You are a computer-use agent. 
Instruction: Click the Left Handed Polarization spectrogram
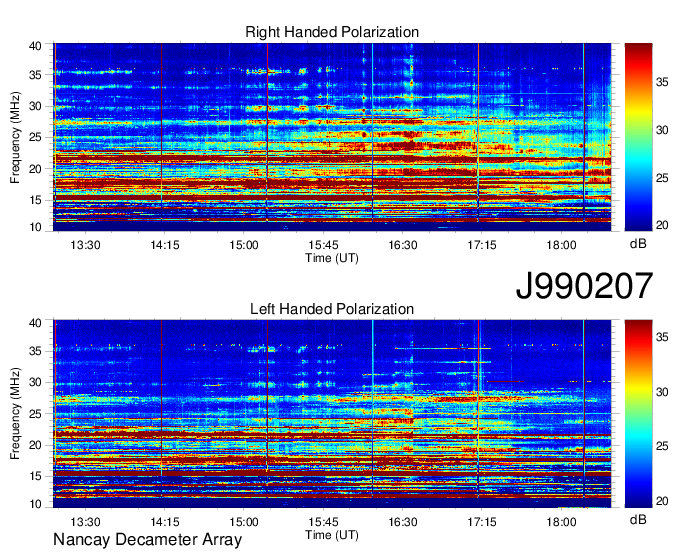click(x=332, y=414)
